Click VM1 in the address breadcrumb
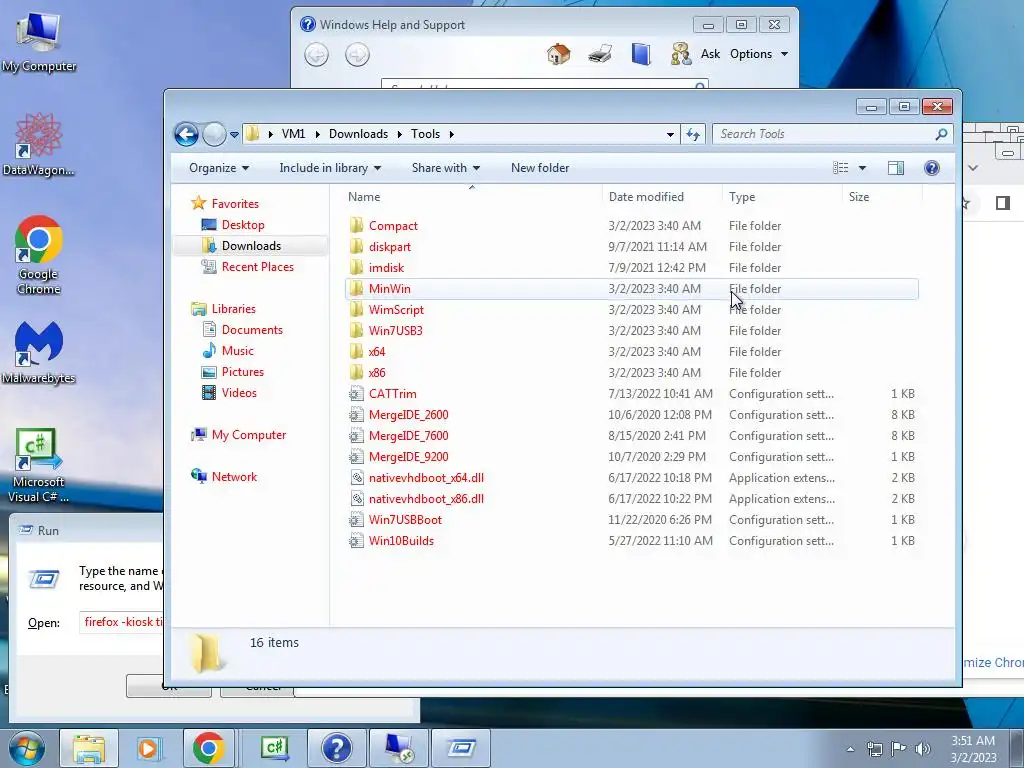 [293, 134]
